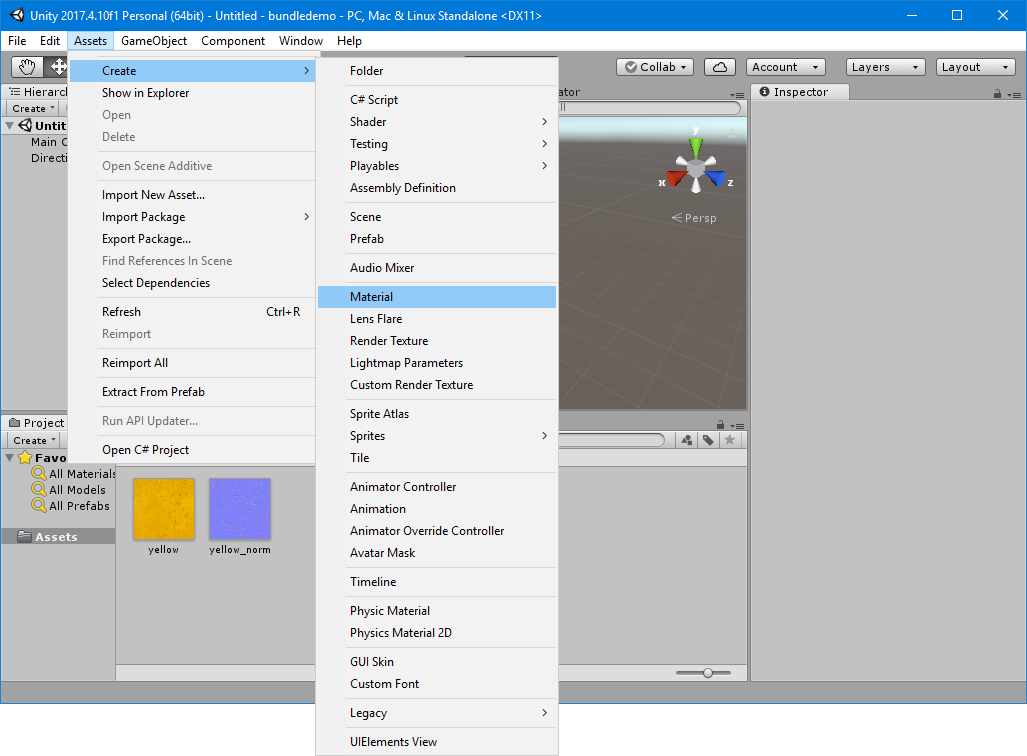Choose Folder from the Create submenu
Image resolution: width=1027 pixels, height=756 pixels.
pyautogui.click(x=437, y=71)
